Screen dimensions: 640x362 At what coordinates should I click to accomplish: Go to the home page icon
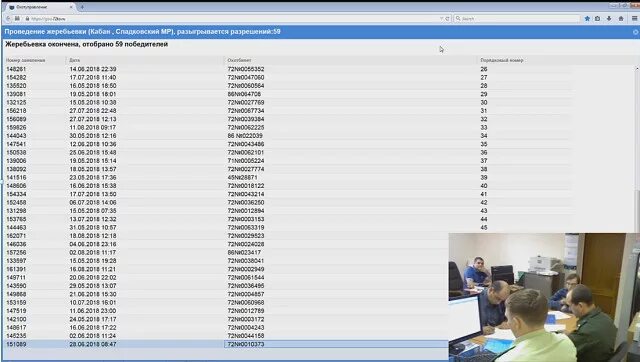621,19
